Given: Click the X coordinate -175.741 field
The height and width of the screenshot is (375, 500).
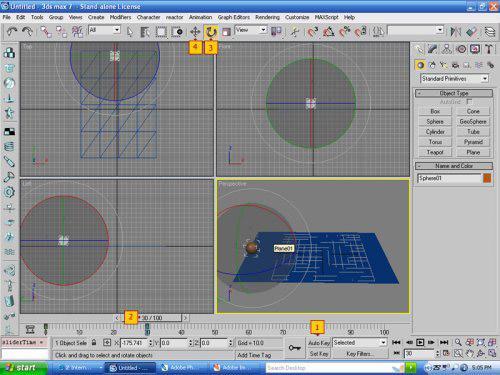Looking at the screenshot, I should click(x=134, y=343).
